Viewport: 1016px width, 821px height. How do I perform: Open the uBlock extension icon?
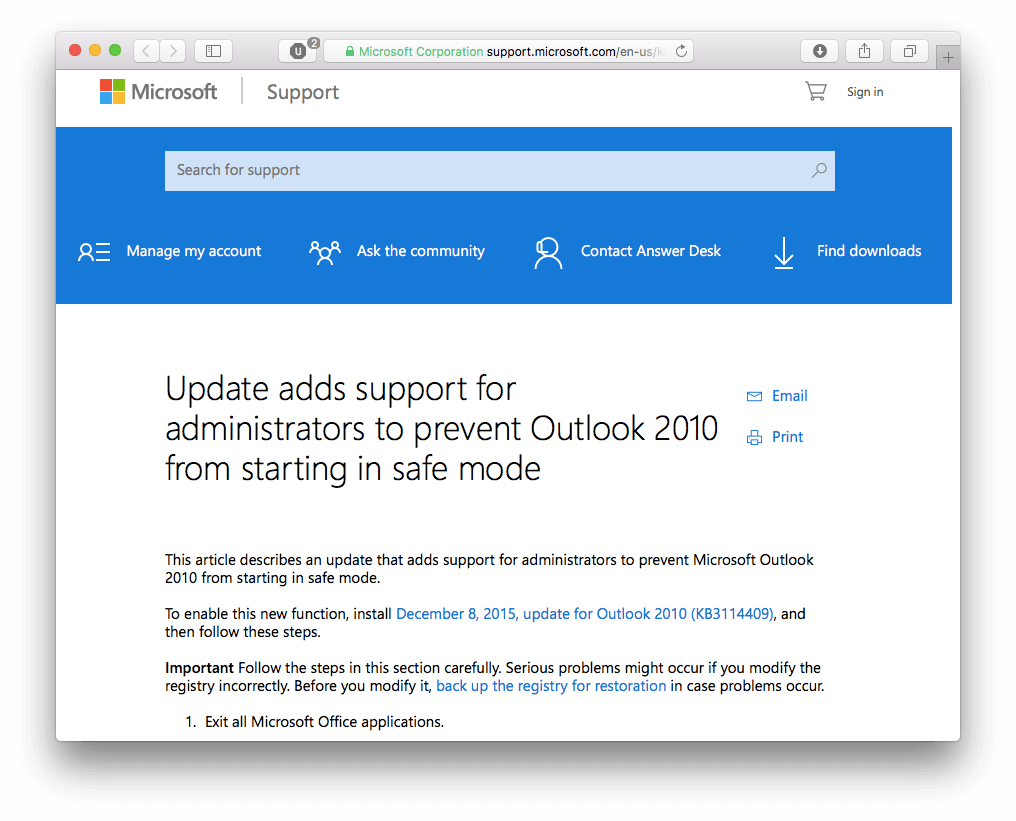298,51
